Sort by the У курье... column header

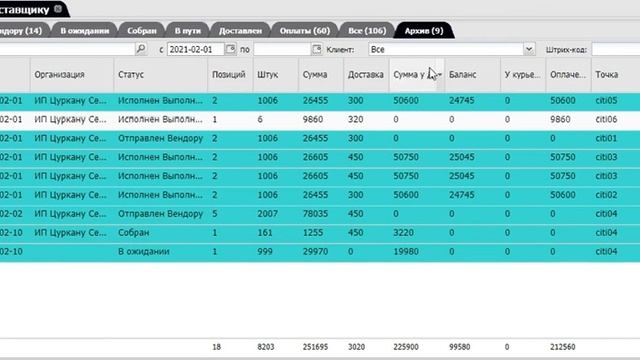pos(523,75)
